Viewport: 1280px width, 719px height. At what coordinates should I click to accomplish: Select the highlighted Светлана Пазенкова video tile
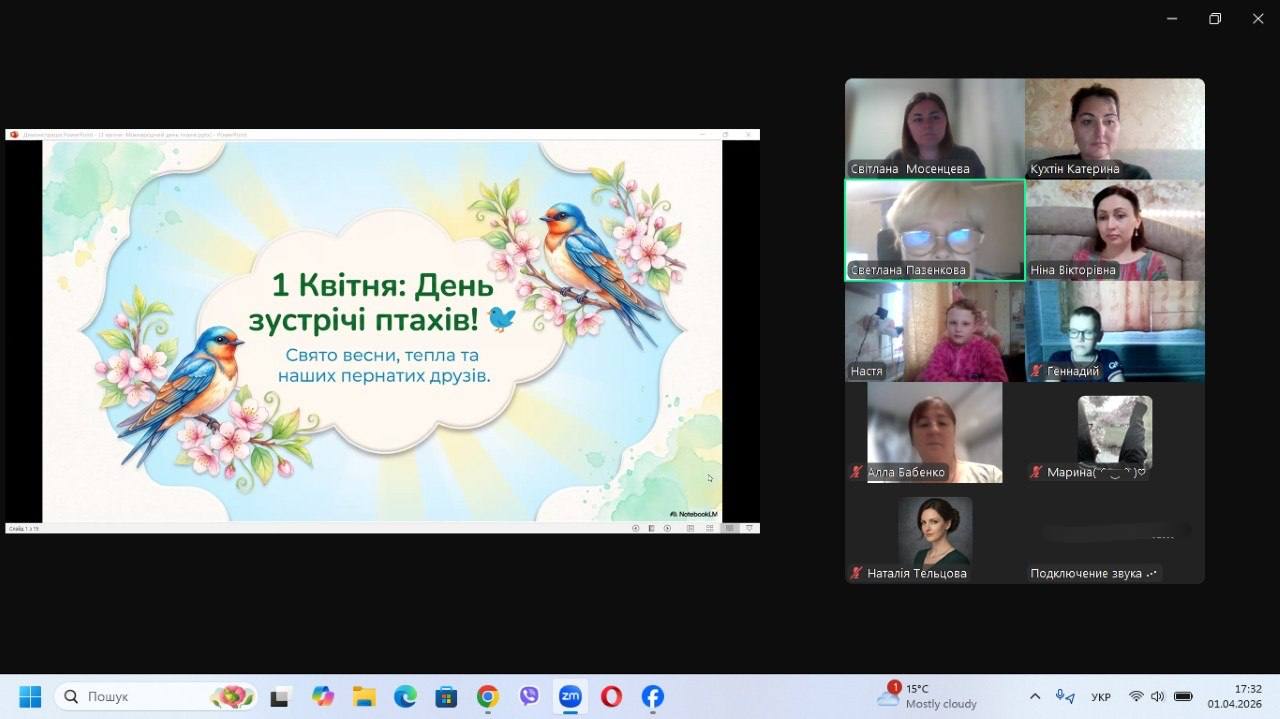point(935,230)
